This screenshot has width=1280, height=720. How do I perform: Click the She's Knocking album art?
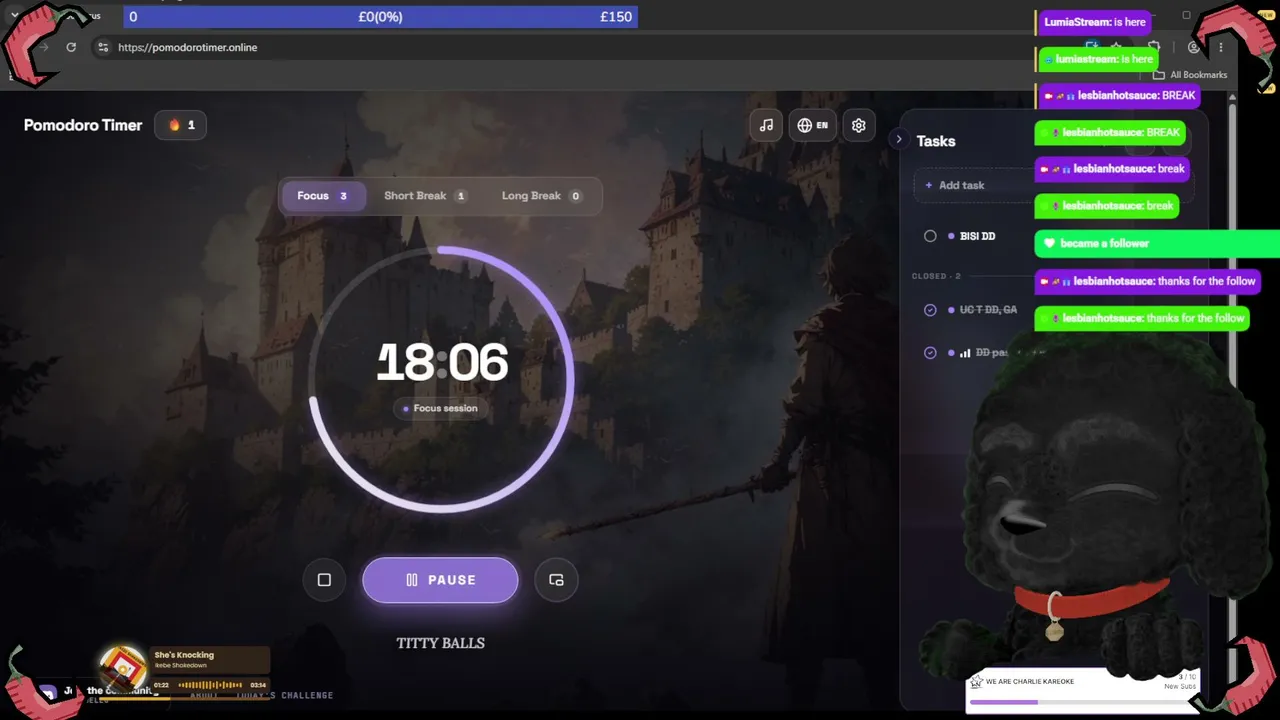tap(123, 668)
